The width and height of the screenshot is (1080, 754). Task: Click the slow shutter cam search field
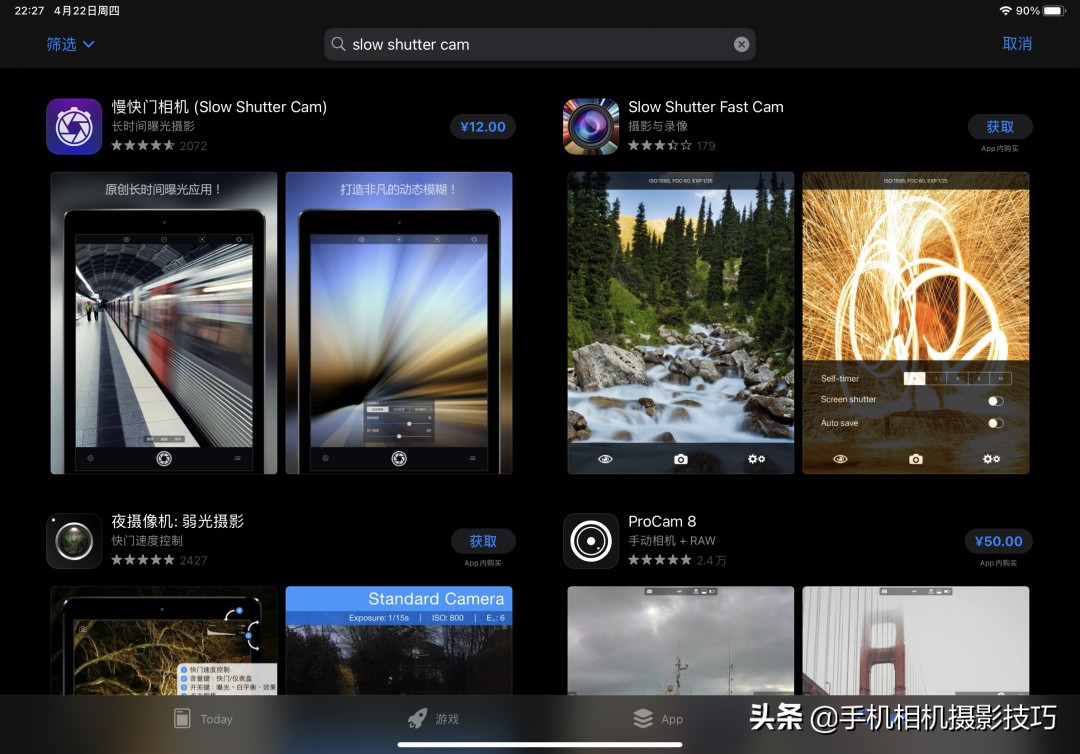539,44
